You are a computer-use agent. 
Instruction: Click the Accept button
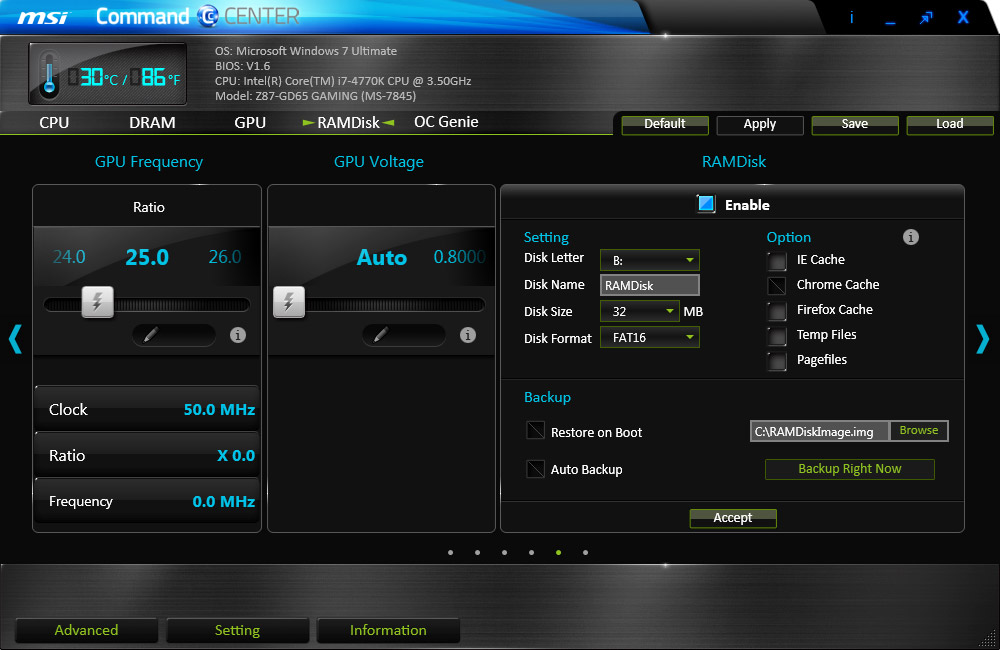[x=732, y=518]
